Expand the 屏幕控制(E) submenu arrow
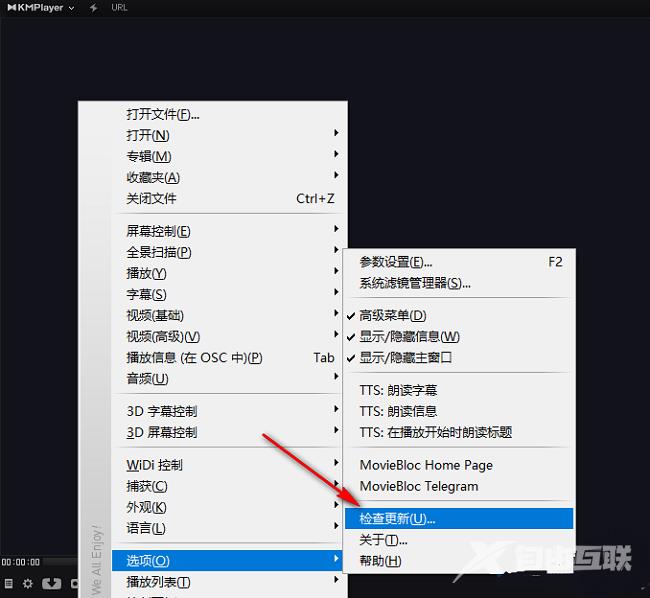 [x=336, y=228]
